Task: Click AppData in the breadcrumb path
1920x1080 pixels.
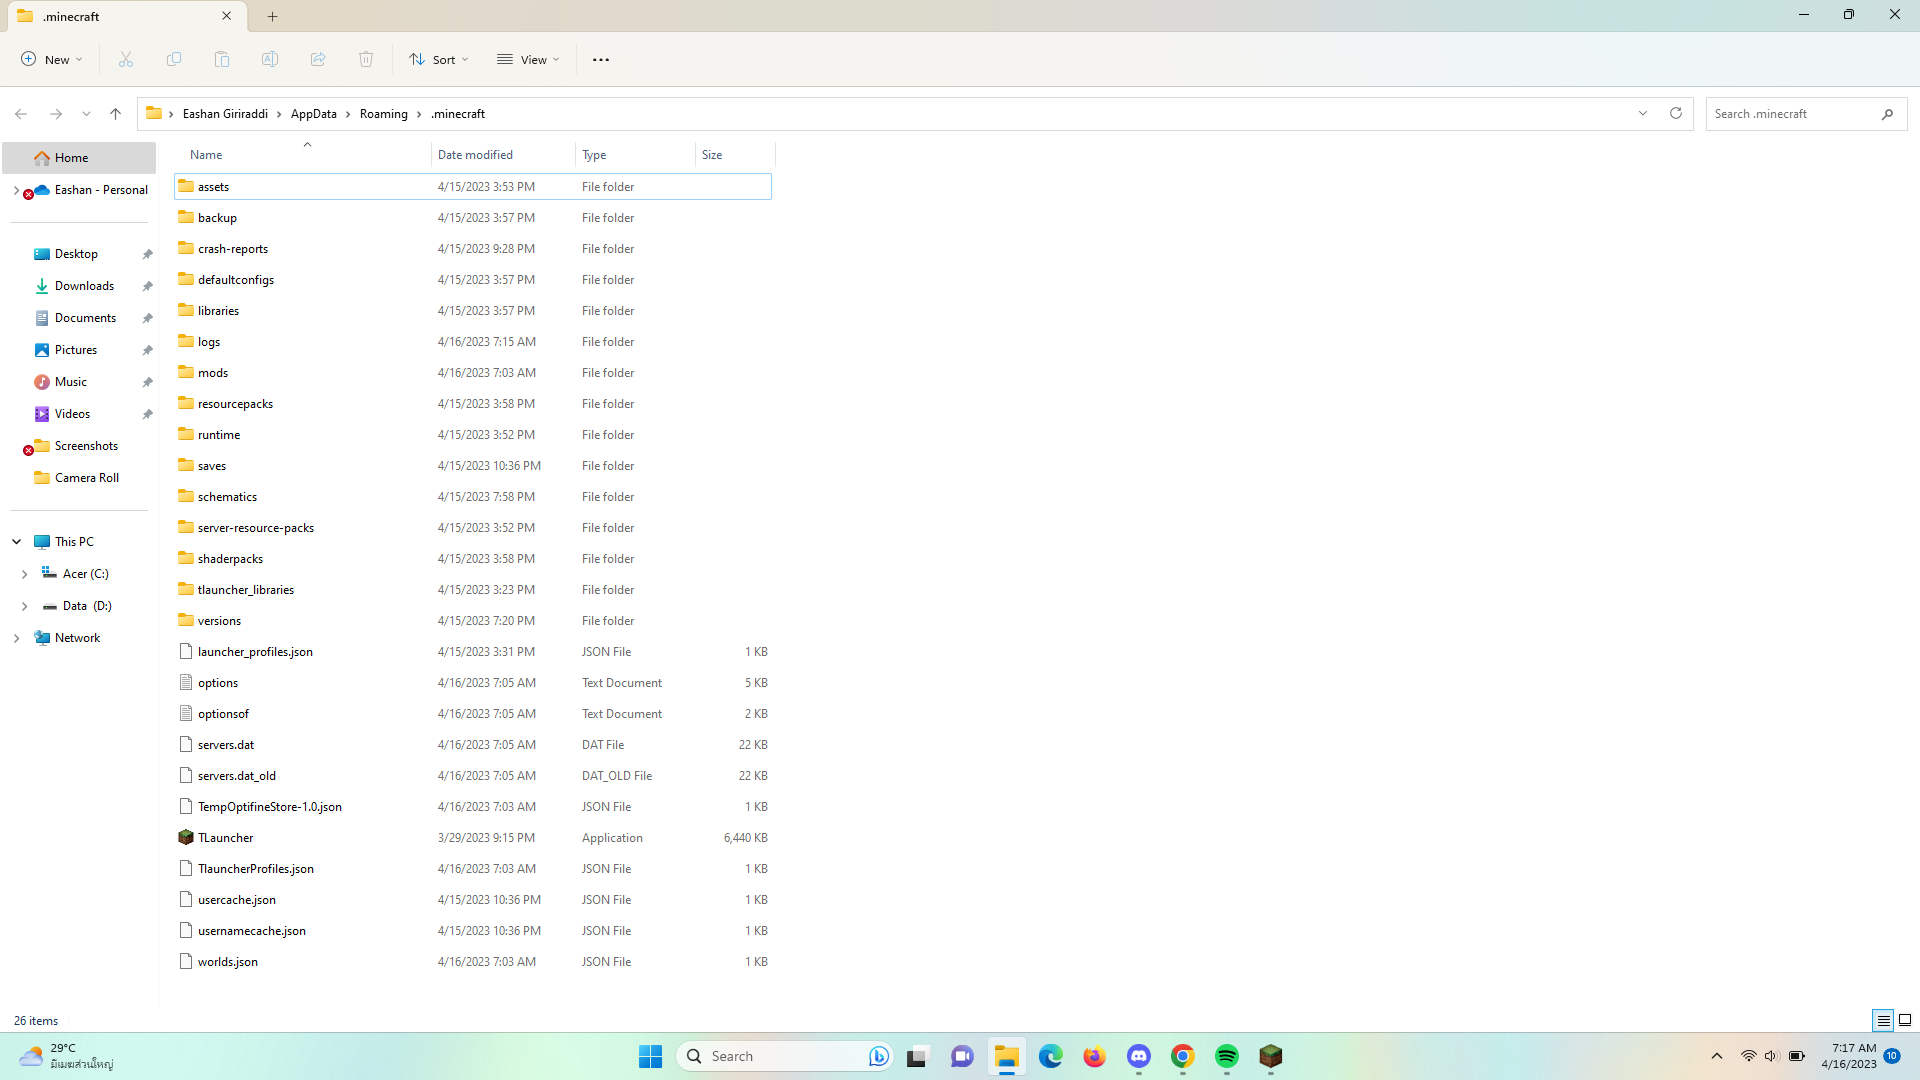Action: 314,114
